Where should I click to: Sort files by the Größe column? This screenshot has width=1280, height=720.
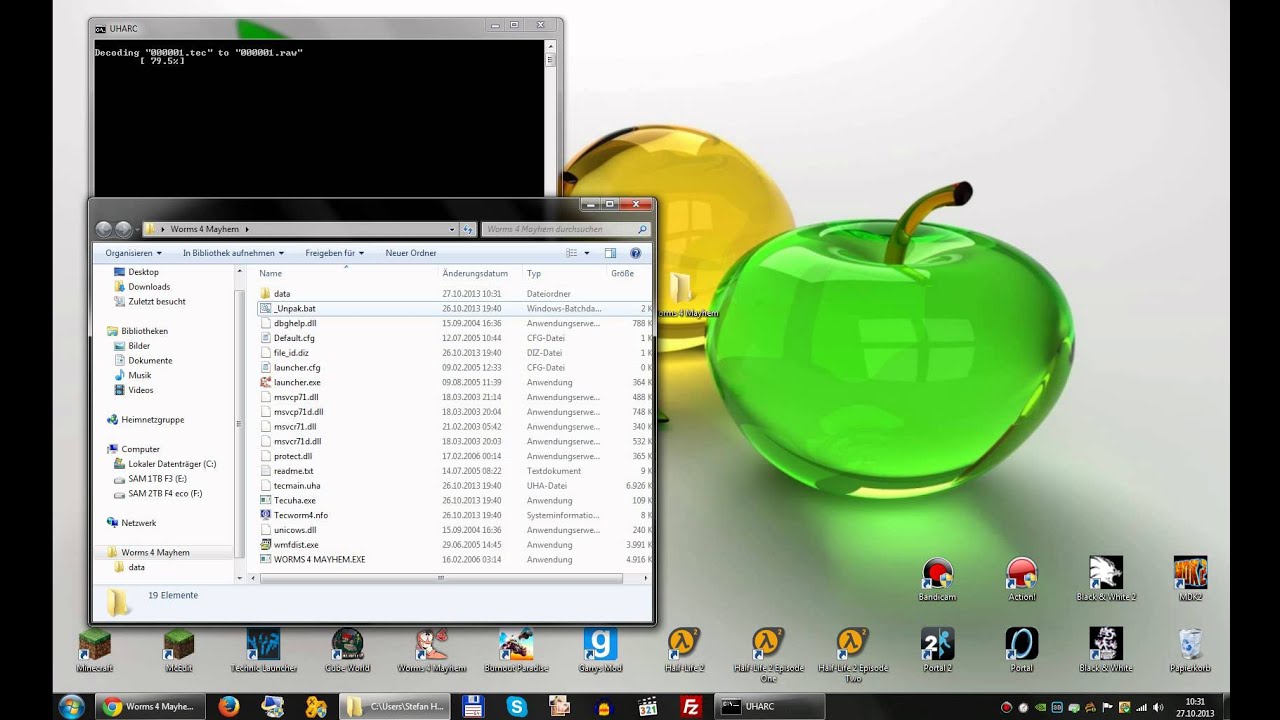coord(628,273)
